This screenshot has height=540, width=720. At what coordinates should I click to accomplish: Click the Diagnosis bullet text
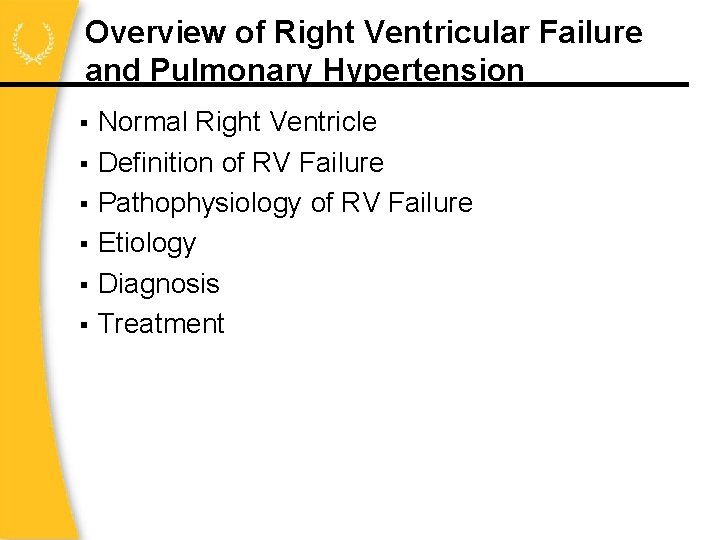(159, 284)
